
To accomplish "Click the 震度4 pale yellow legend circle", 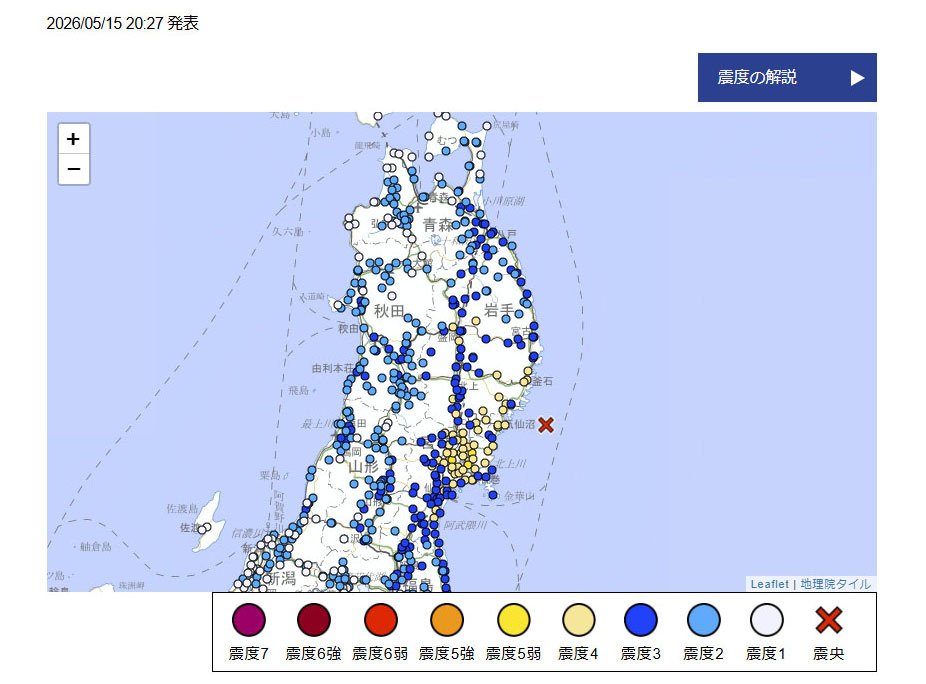I will (x=578, y=620).
